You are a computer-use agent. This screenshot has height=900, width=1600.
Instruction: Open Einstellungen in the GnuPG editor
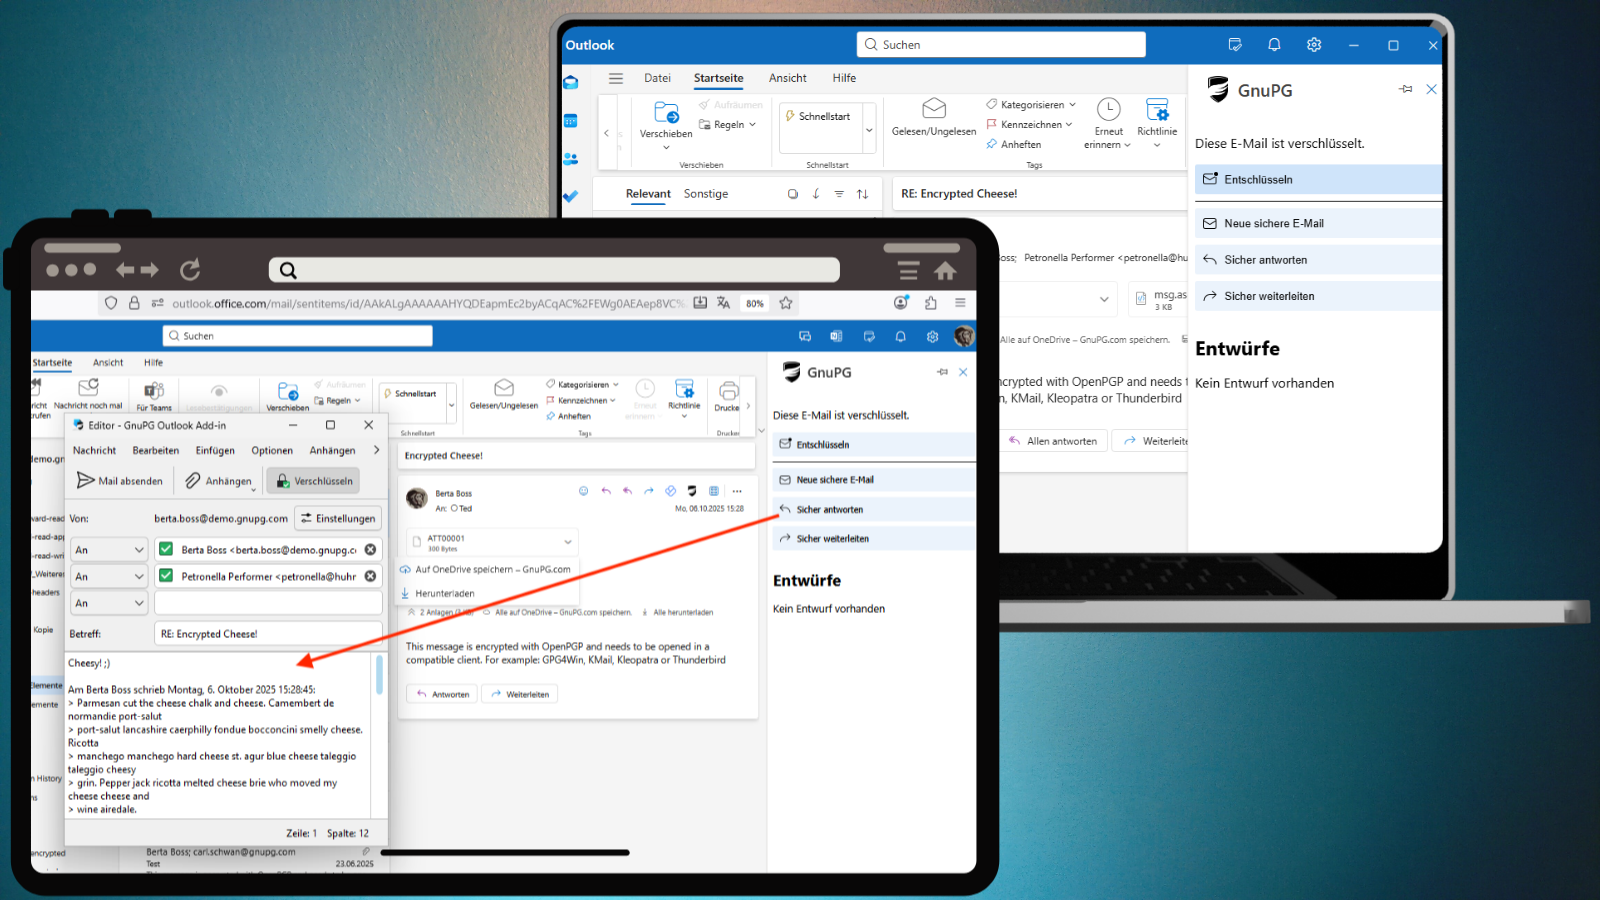pos(338,518)
